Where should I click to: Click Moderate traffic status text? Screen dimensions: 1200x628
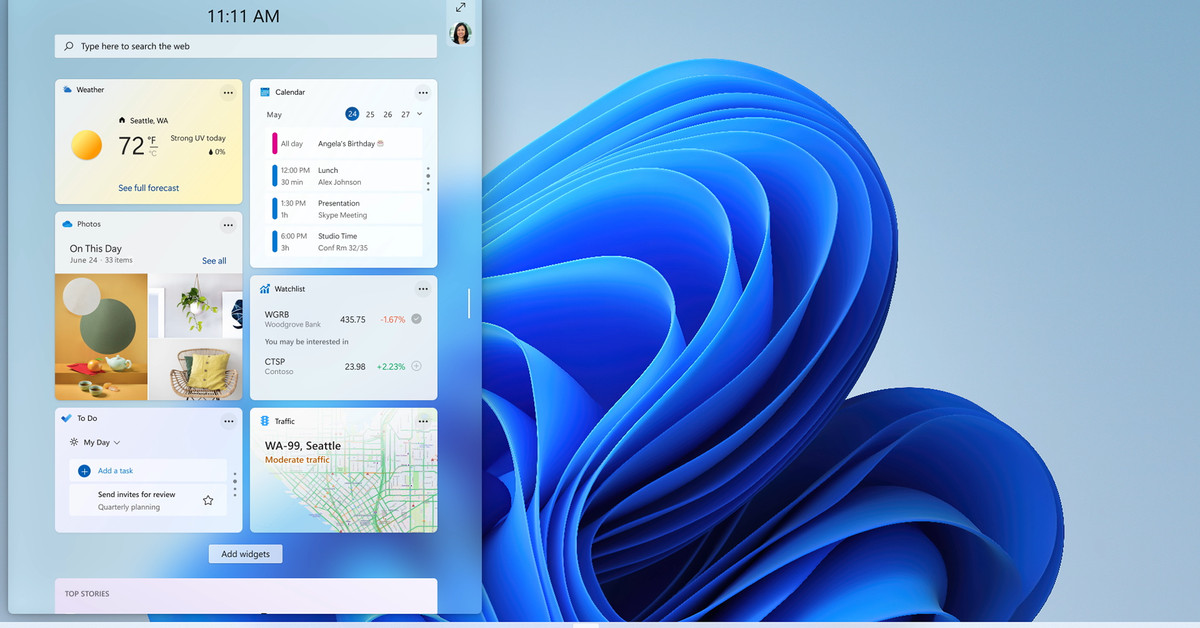click(x=297, y=460)
